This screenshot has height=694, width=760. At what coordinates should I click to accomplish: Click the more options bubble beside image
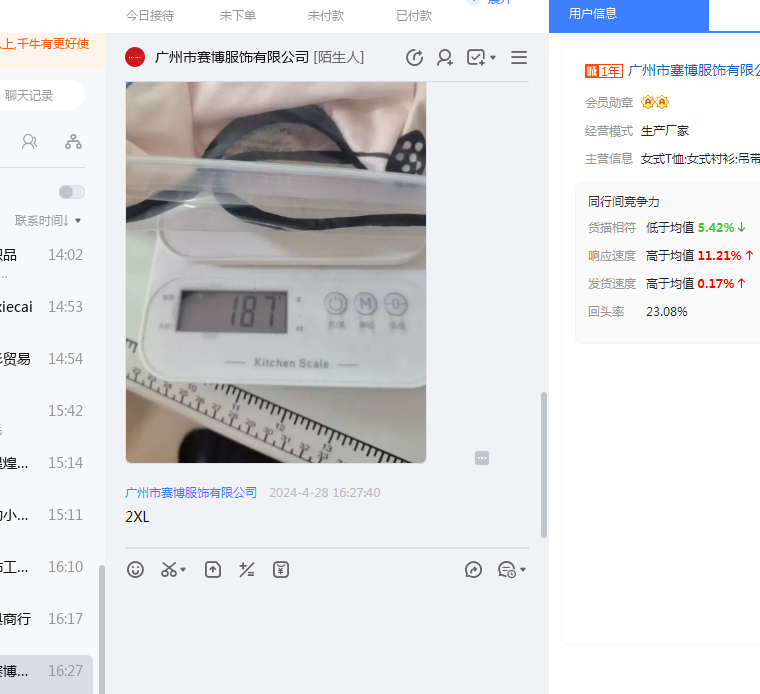coord(482,458)
